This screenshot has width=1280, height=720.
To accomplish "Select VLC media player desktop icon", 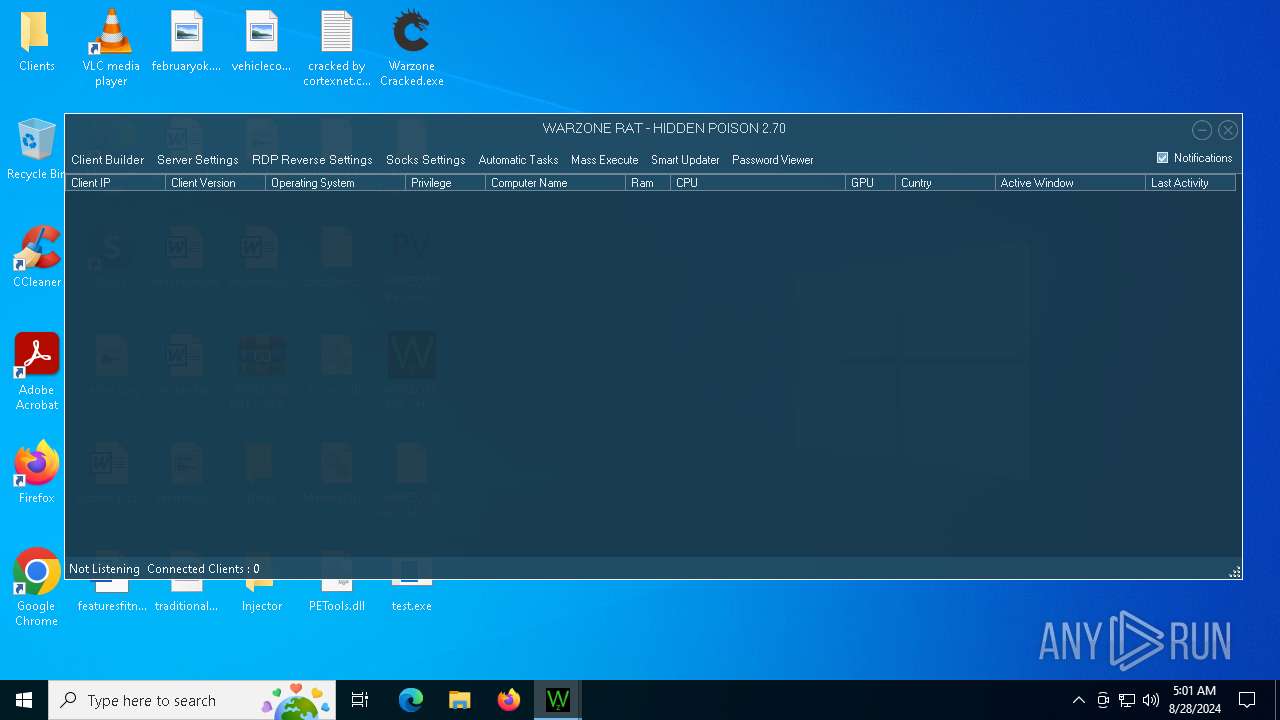I will pyautogui.click(x=111, y=47).
